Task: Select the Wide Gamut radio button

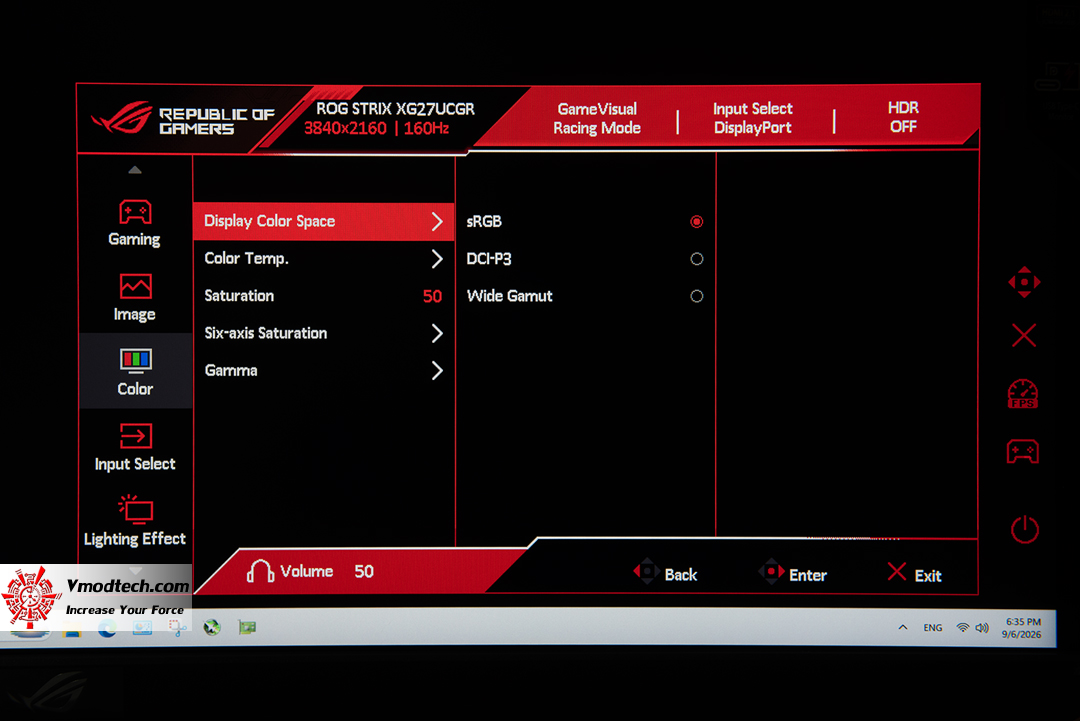Action: coord(696,296)
